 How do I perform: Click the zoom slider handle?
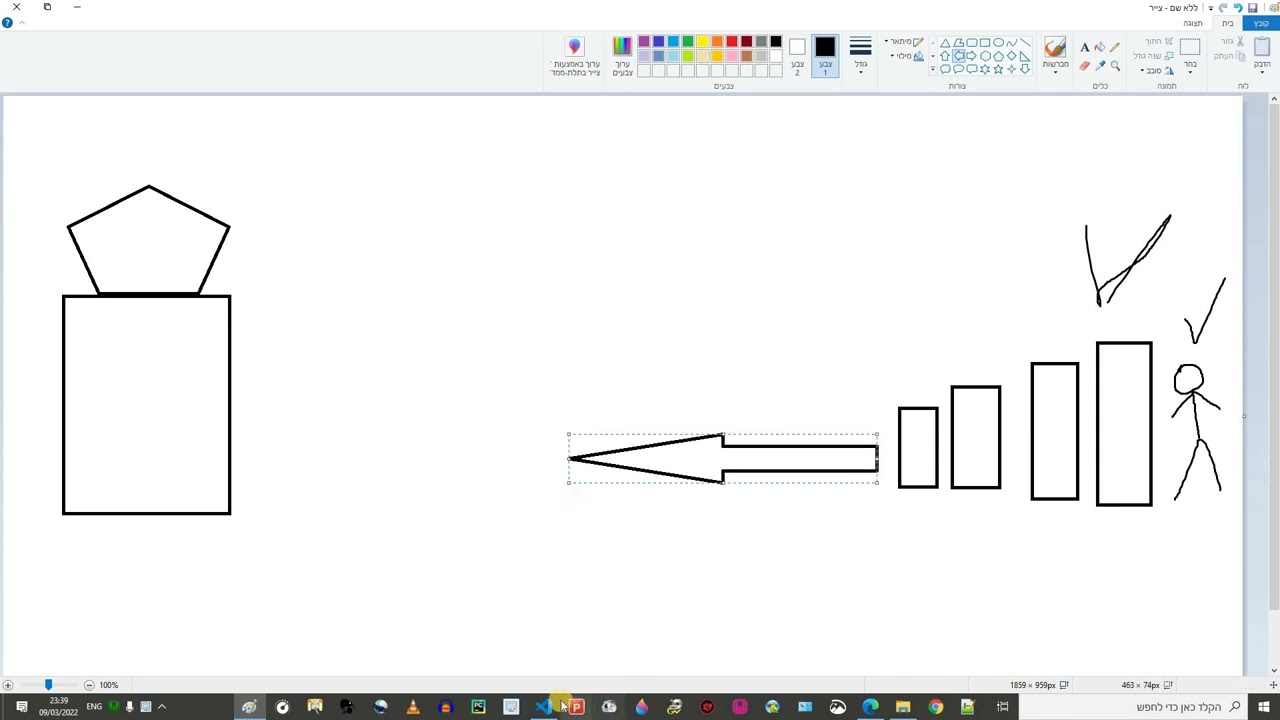(47, 685)
